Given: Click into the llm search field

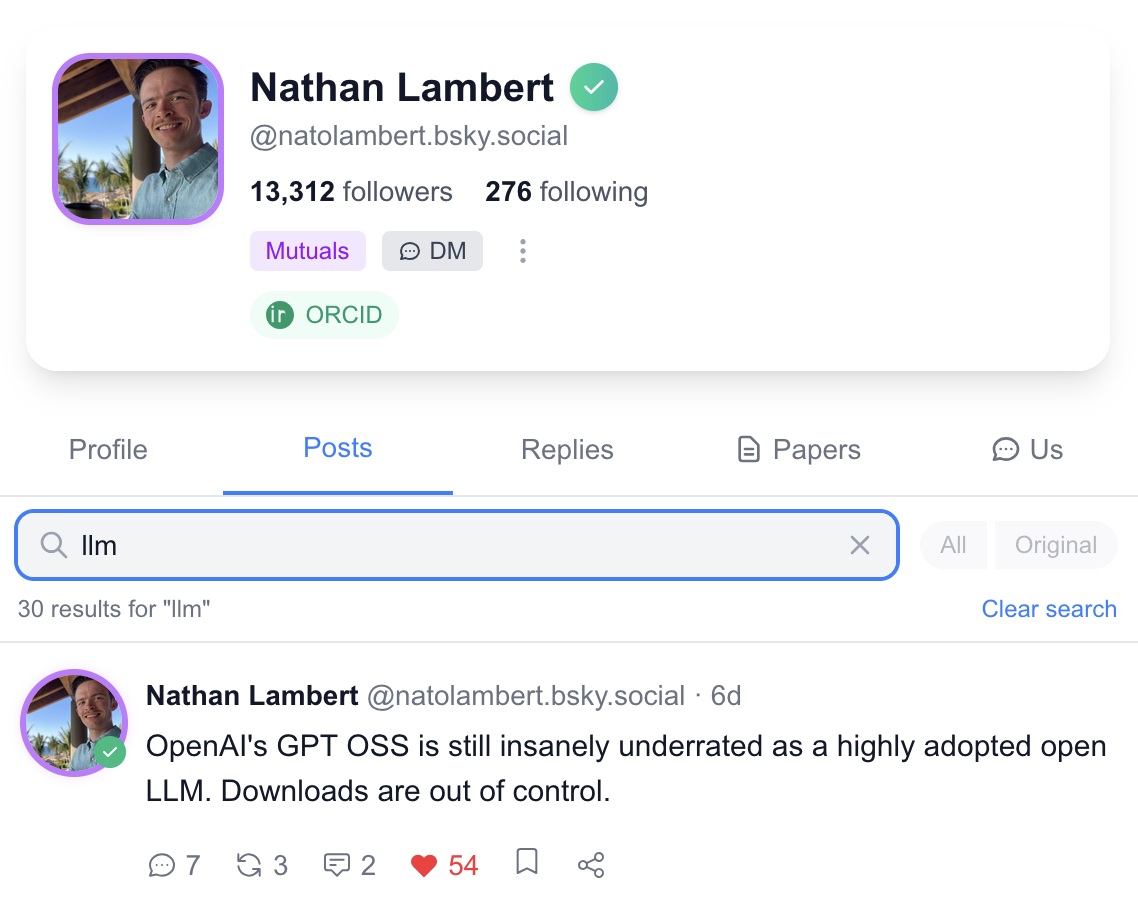Looking at the screenshot, I should (x=450, y=545).
